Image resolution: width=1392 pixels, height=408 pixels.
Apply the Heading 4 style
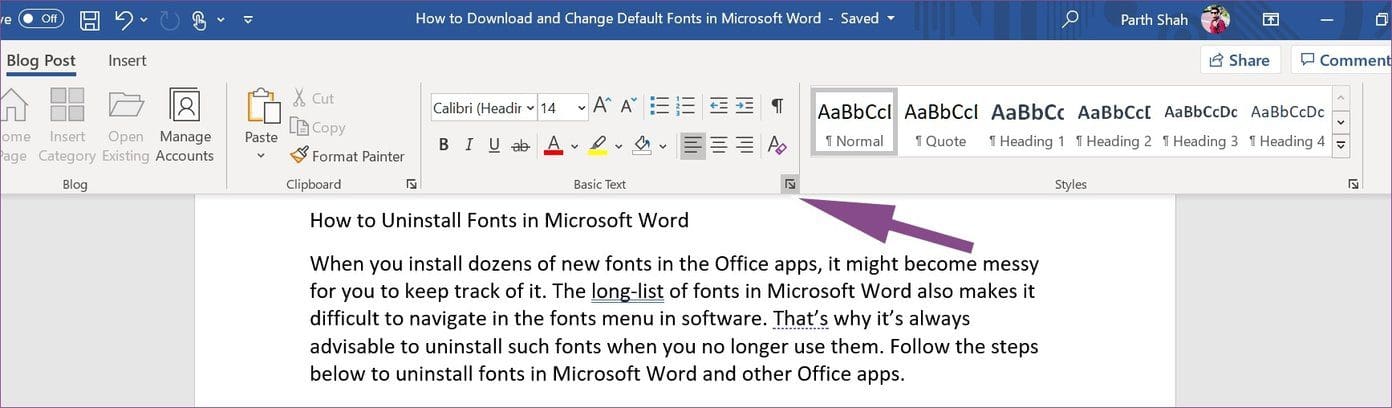click(1287, 123)
